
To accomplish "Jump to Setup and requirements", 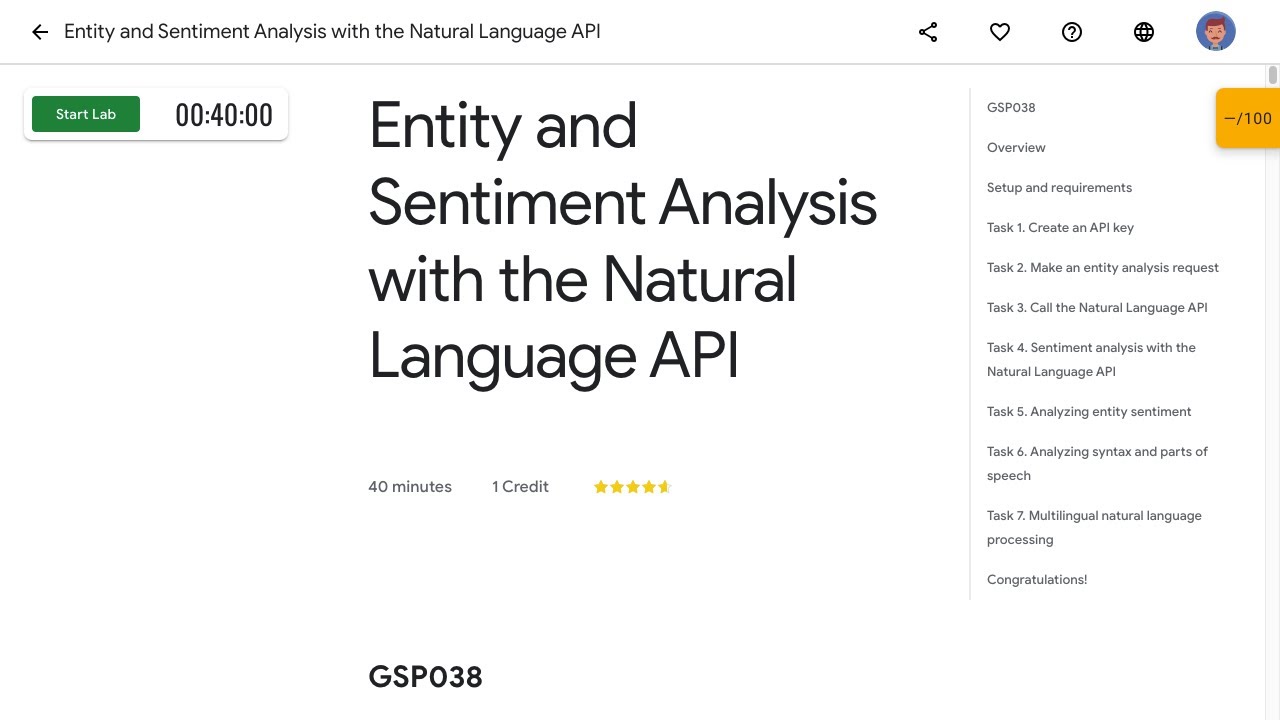I will 1059,187.
